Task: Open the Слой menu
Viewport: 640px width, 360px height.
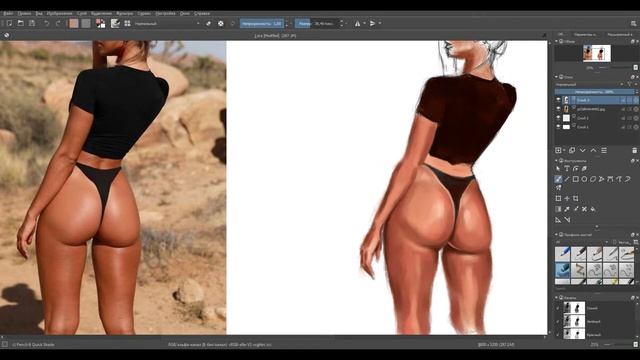Action: click(82, 13)
